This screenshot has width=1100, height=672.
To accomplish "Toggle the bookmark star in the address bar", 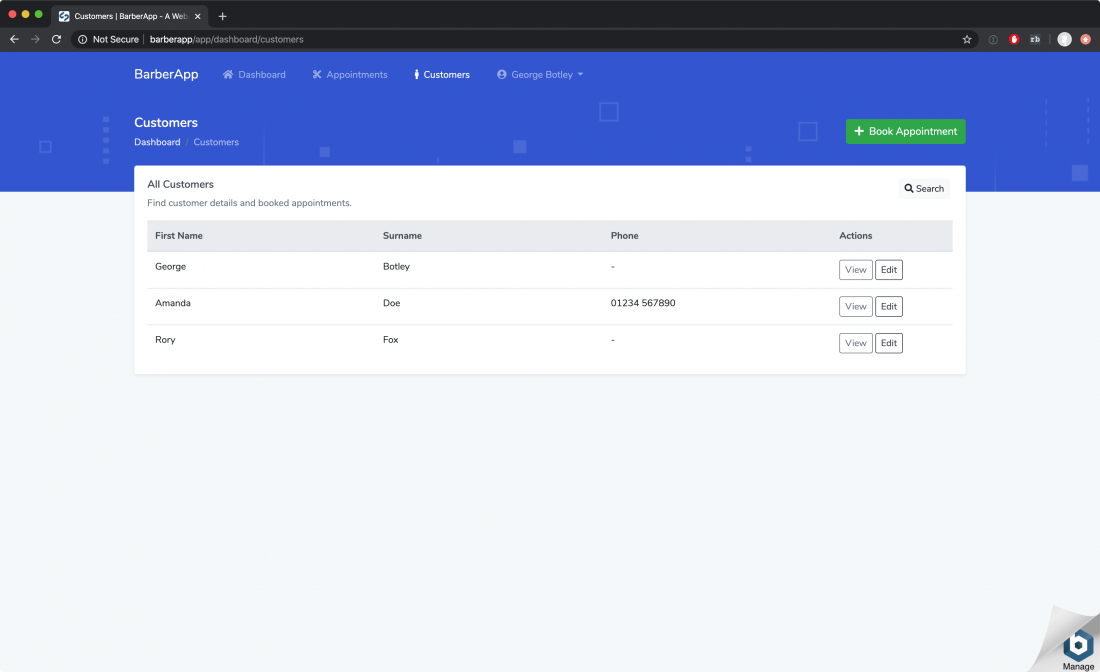I will click(966, 39).
